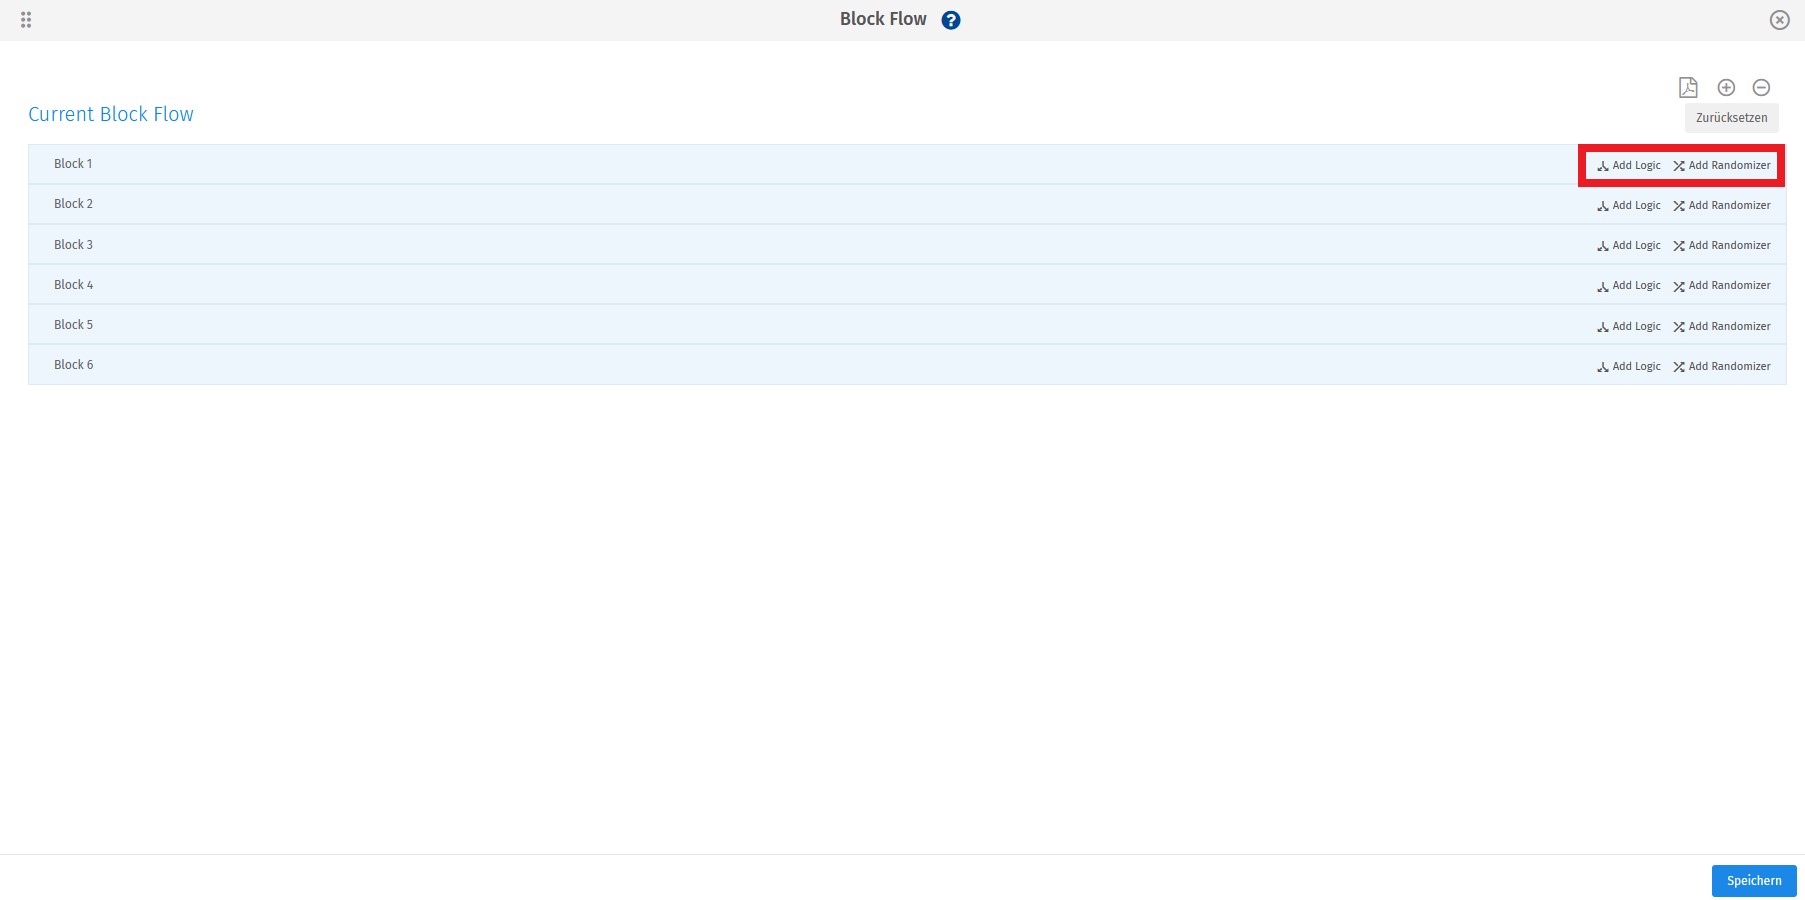
Task: Close the Block Flow dialog
Action: click(1779, 19)
